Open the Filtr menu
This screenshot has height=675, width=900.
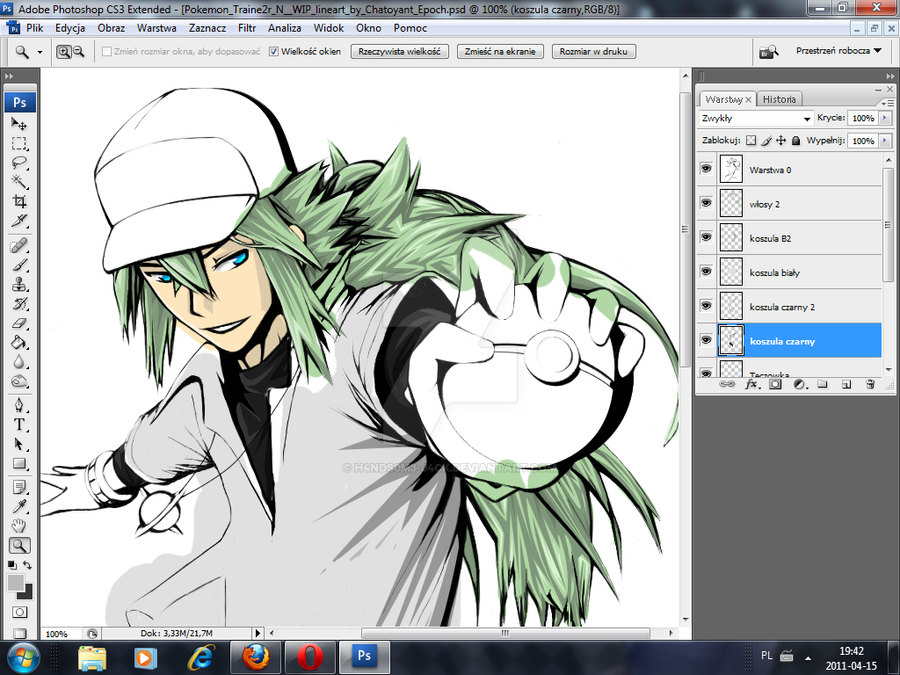point(247,28)
